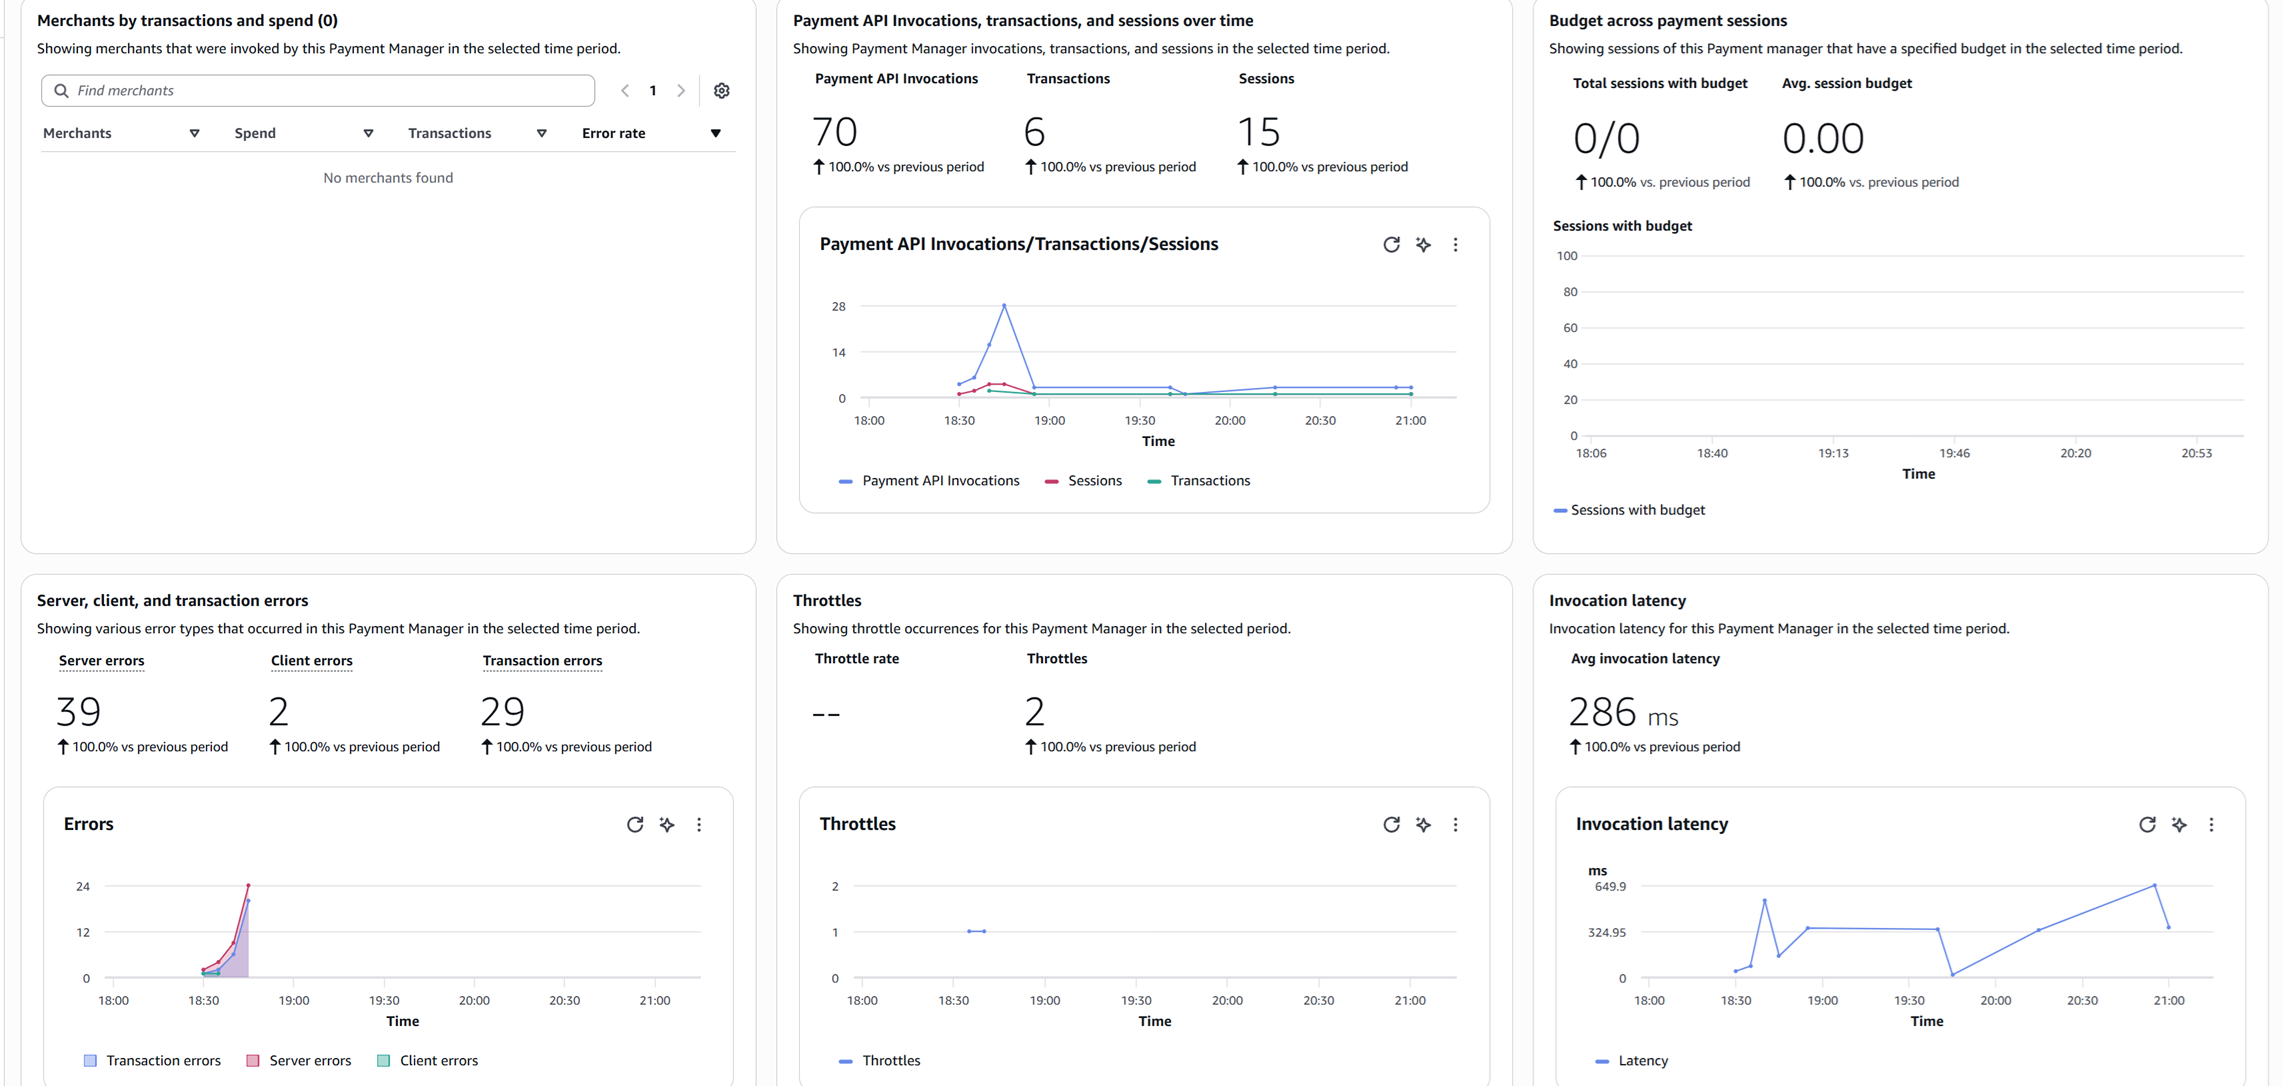
Task: Click the 15 Sessions value
Action: (1259, 132)
